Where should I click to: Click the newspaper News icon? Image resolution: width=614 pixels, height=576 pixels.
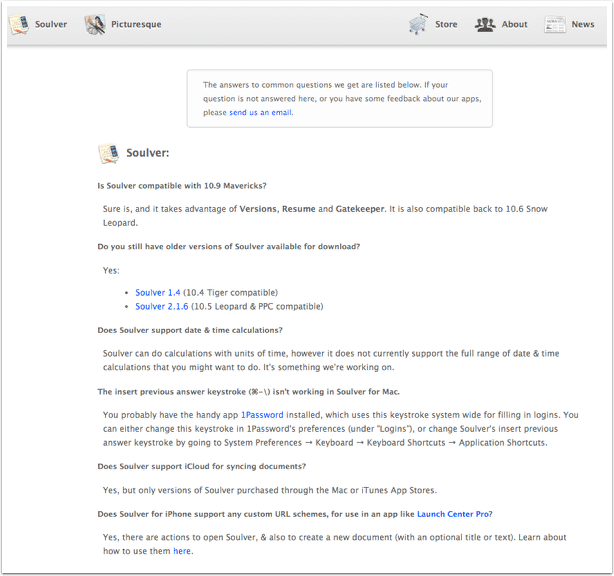tap(555, 24)
